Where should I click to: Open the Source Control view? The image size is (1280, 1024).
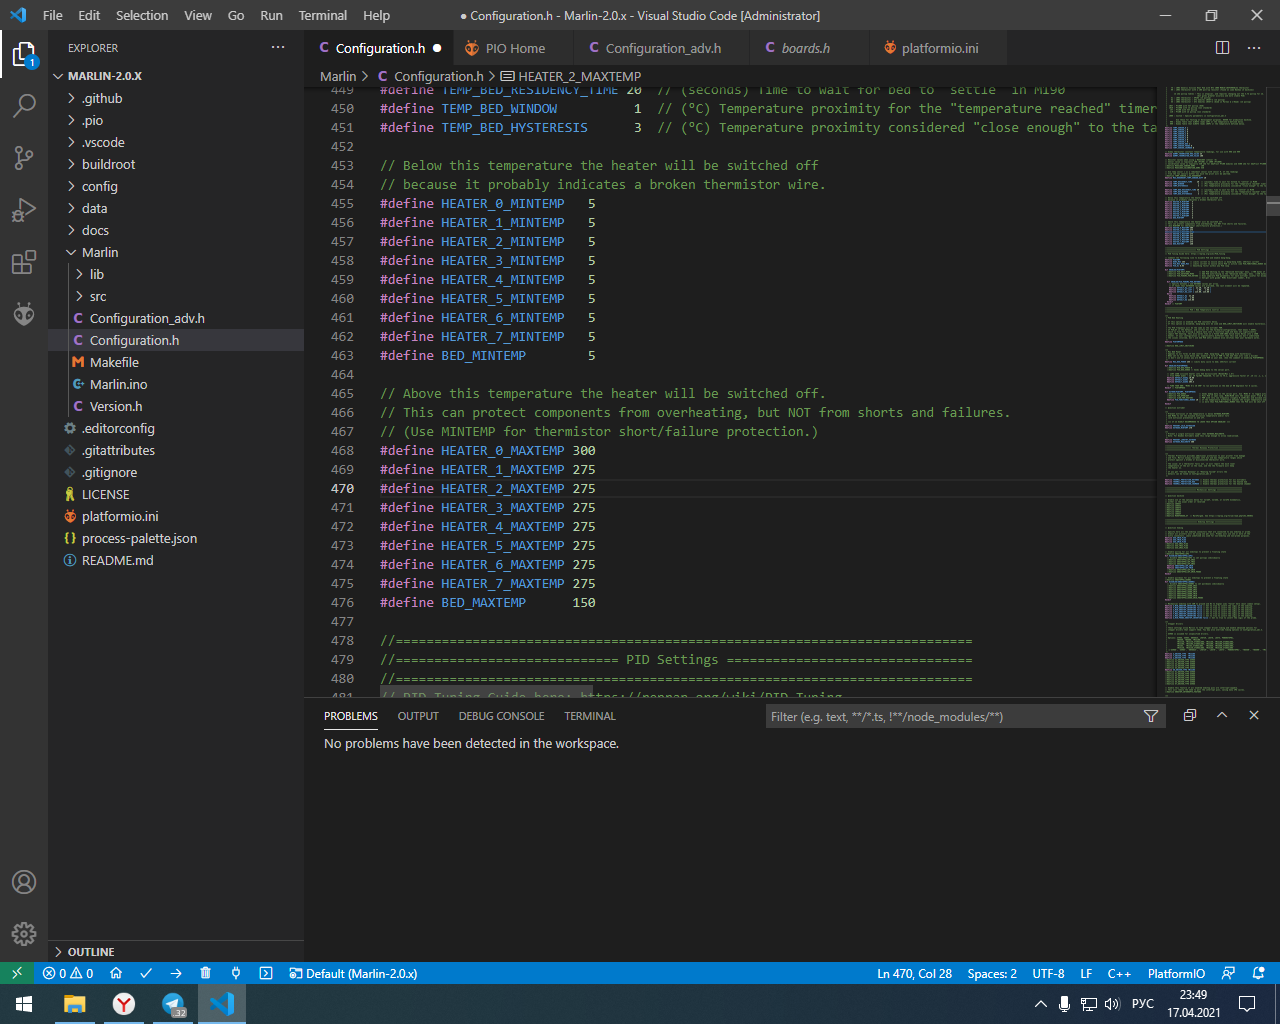(x=24, y=157)
